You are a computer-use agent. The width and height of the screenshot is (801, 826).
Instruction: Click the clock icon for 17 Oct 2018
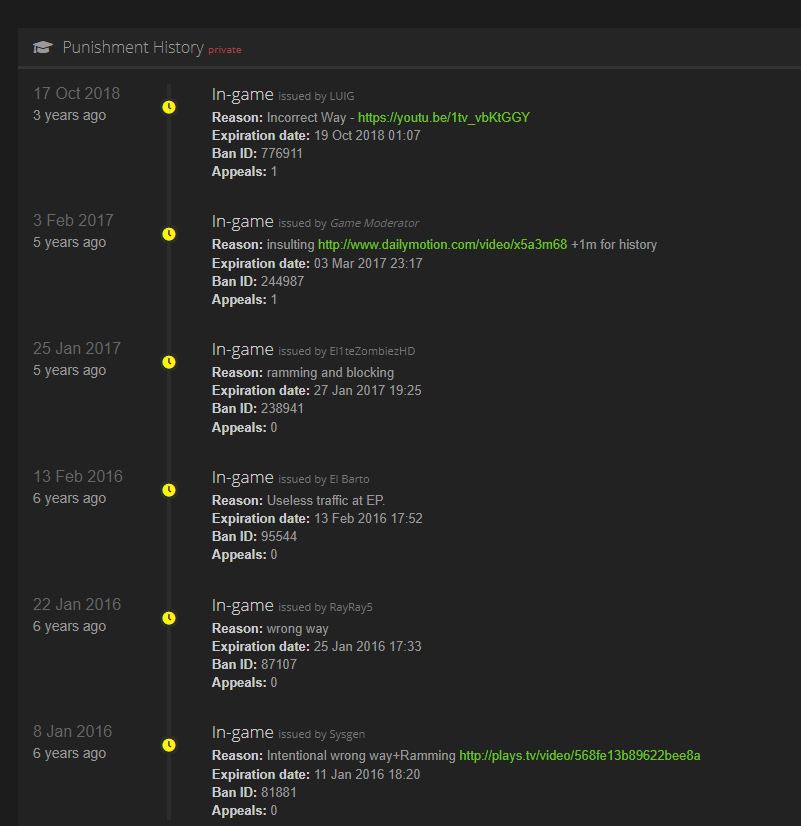169,106
